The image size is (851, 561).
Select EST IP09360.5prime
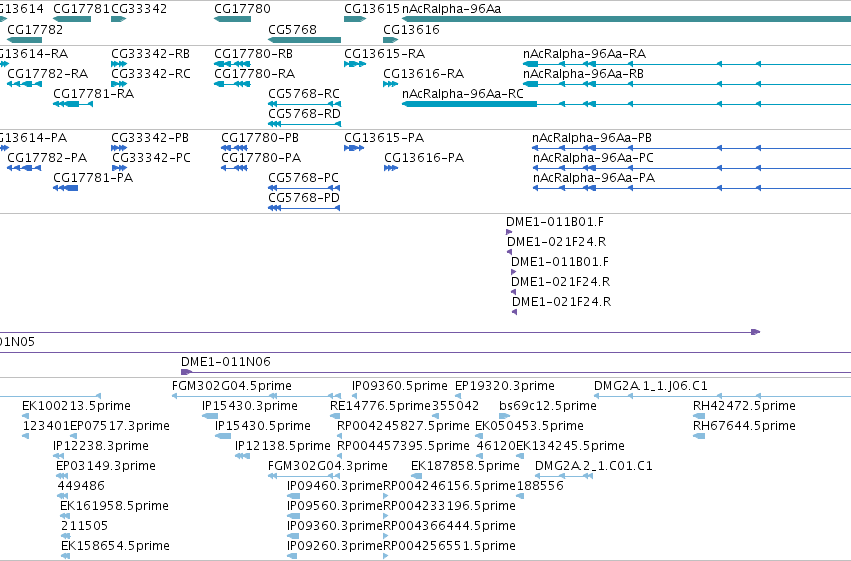click(399, 386)
